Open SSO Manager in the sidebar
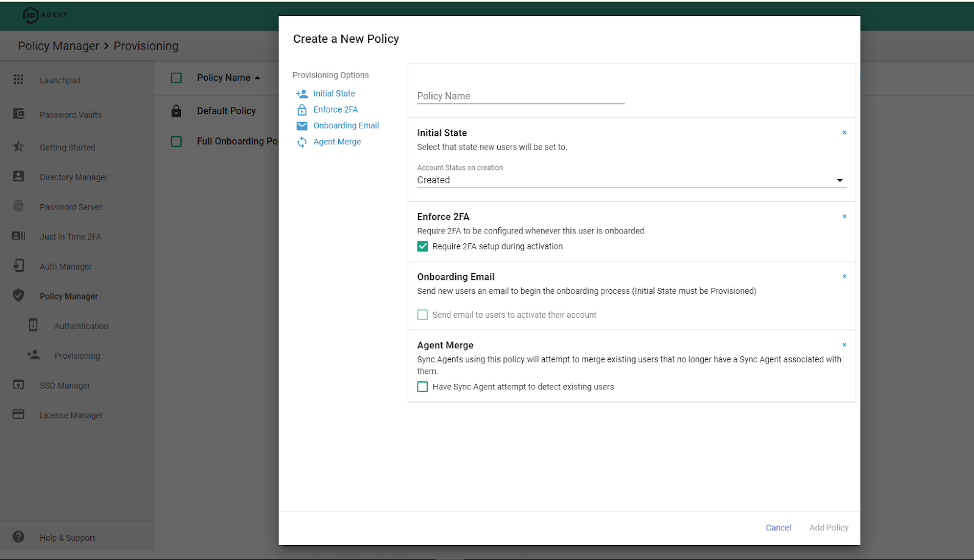This screenshot has width=974, height=560. pyautogui.click(x=65, y=386)
